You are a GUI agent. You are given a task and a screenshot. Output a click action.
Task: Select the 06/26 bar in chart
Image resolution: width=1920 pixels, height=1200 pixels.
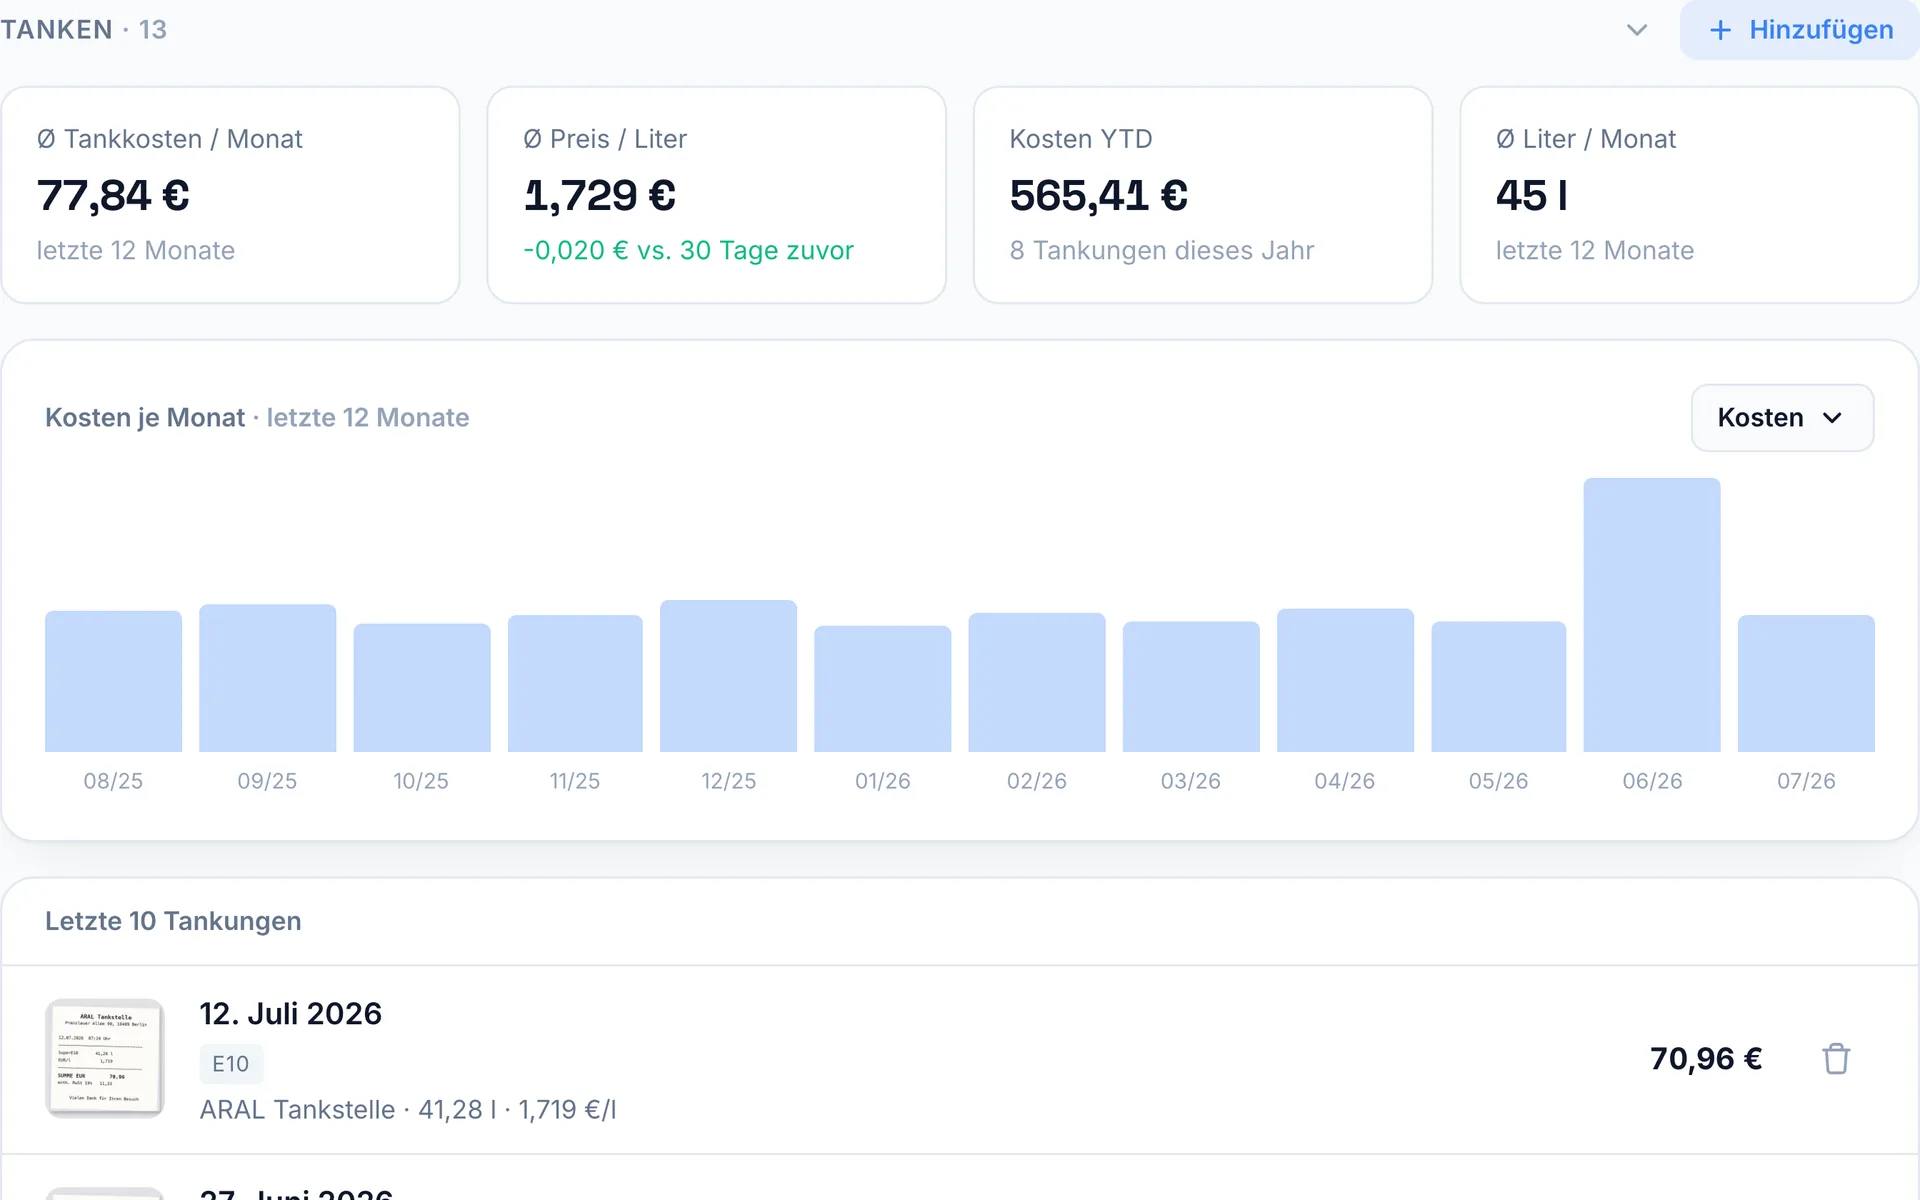pyautogui.click(x=1652, y=615)
